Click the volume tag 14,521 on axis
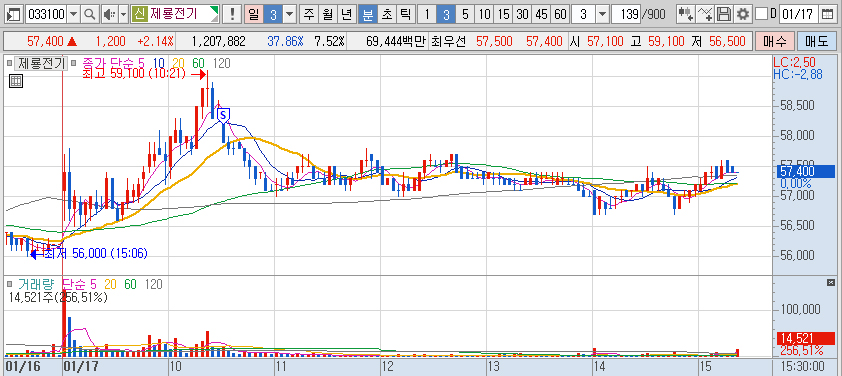Image resolution: width=842 pixels, height=376 pixels. [805, 339]
